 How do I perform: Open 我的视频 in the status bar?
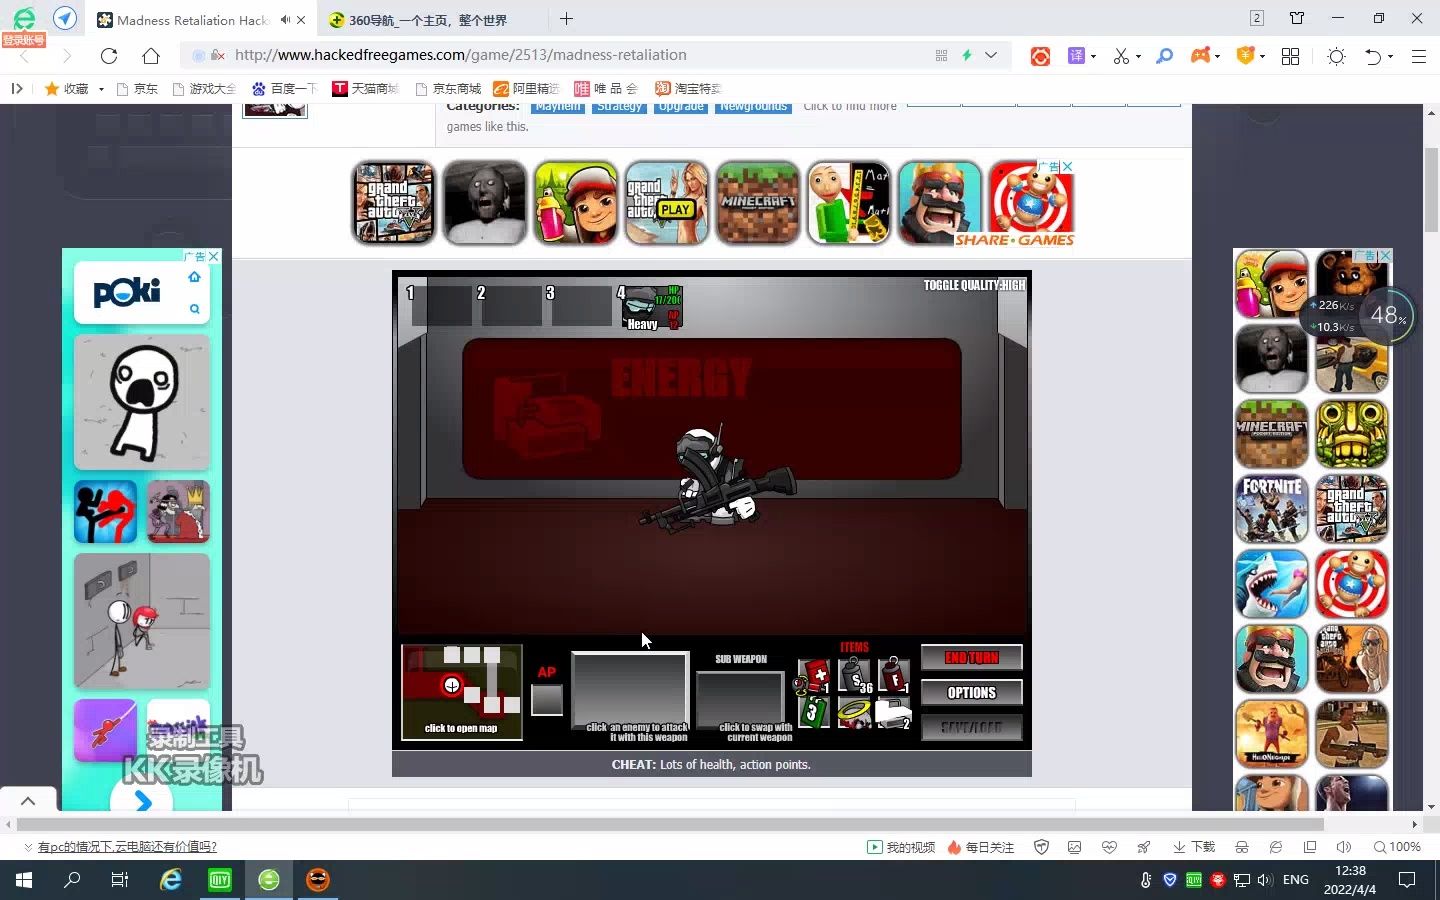pyautogui.click(x=900, y=847)
